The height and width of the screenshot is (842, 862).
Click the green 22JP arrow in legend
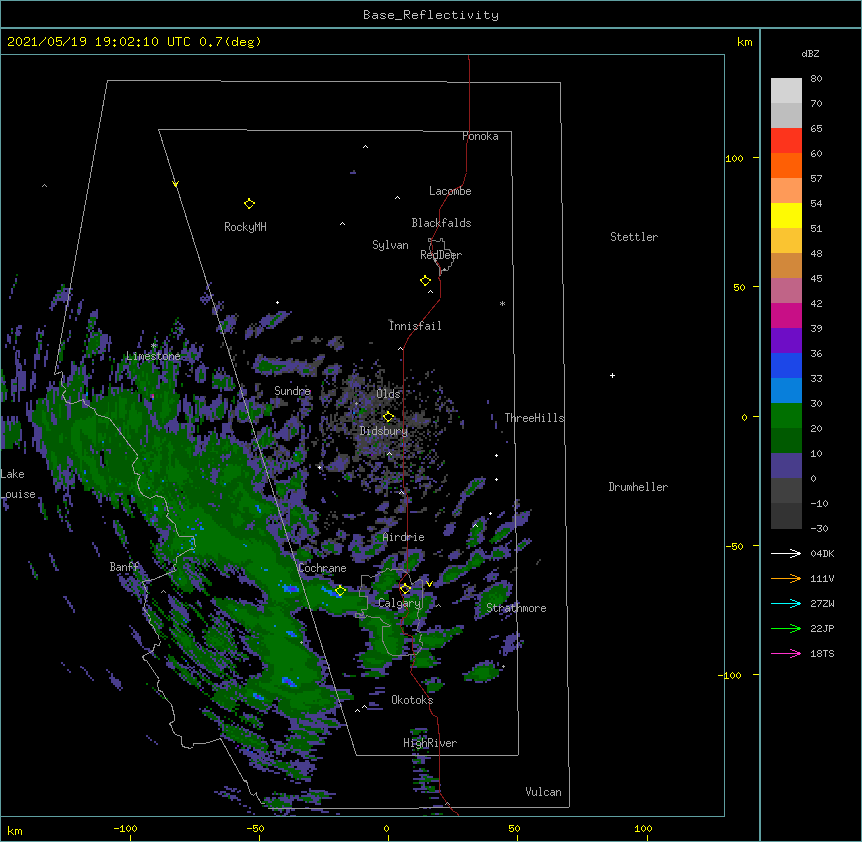[x=786, y=628]
